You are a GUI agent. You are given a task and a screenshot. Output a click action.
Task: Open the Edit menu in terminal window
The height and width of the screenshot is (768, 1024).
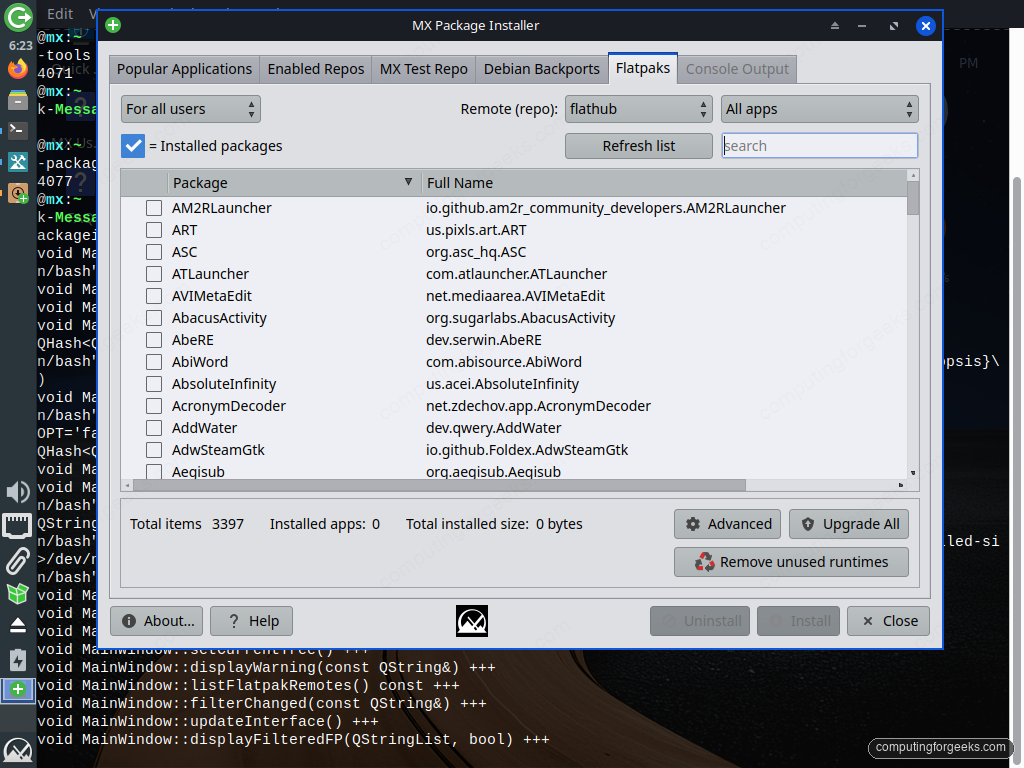pos(59,14)
